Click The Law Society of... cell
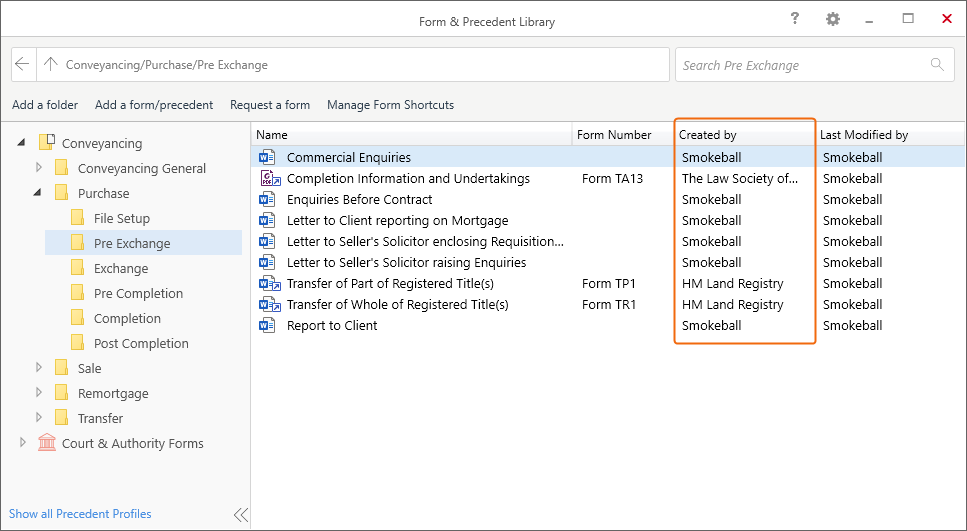The image size is (967, 531). (x=740, y=178)
